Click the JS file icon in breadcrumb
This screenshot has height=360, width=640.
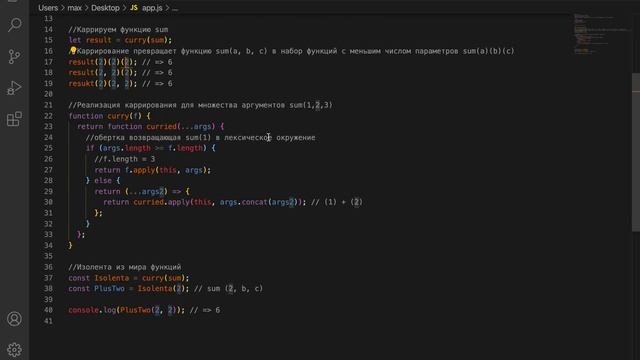click(134, 8)
